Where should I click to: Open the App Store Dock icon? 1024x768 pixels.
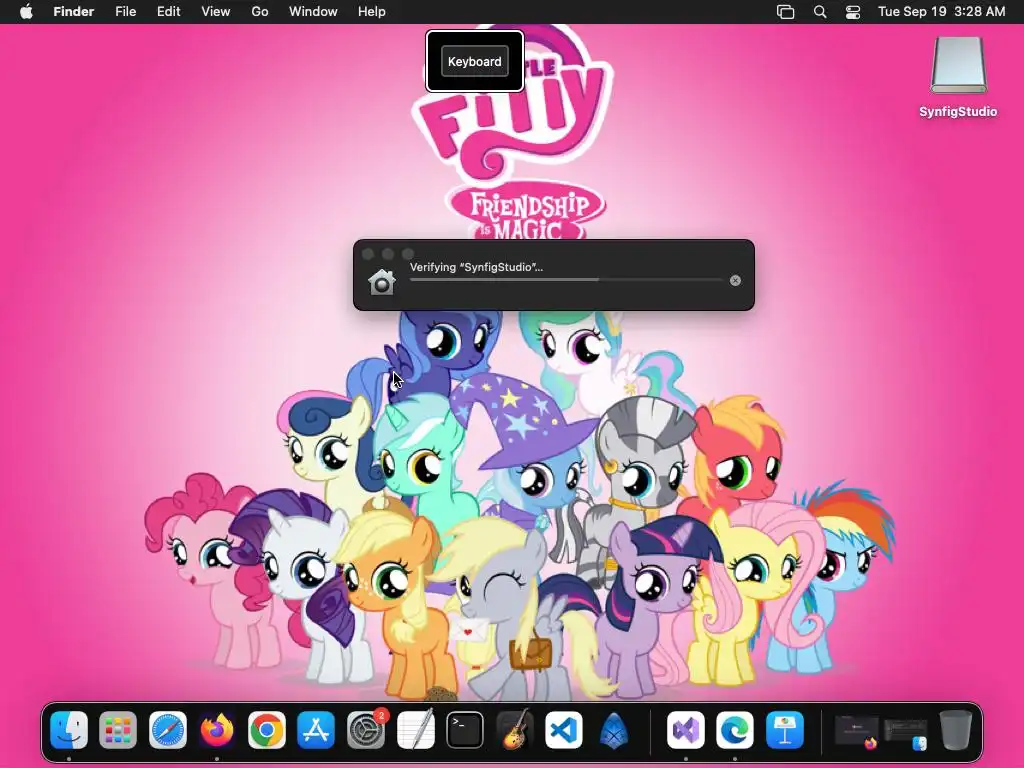pyautogui.click(x=316, y=730)
